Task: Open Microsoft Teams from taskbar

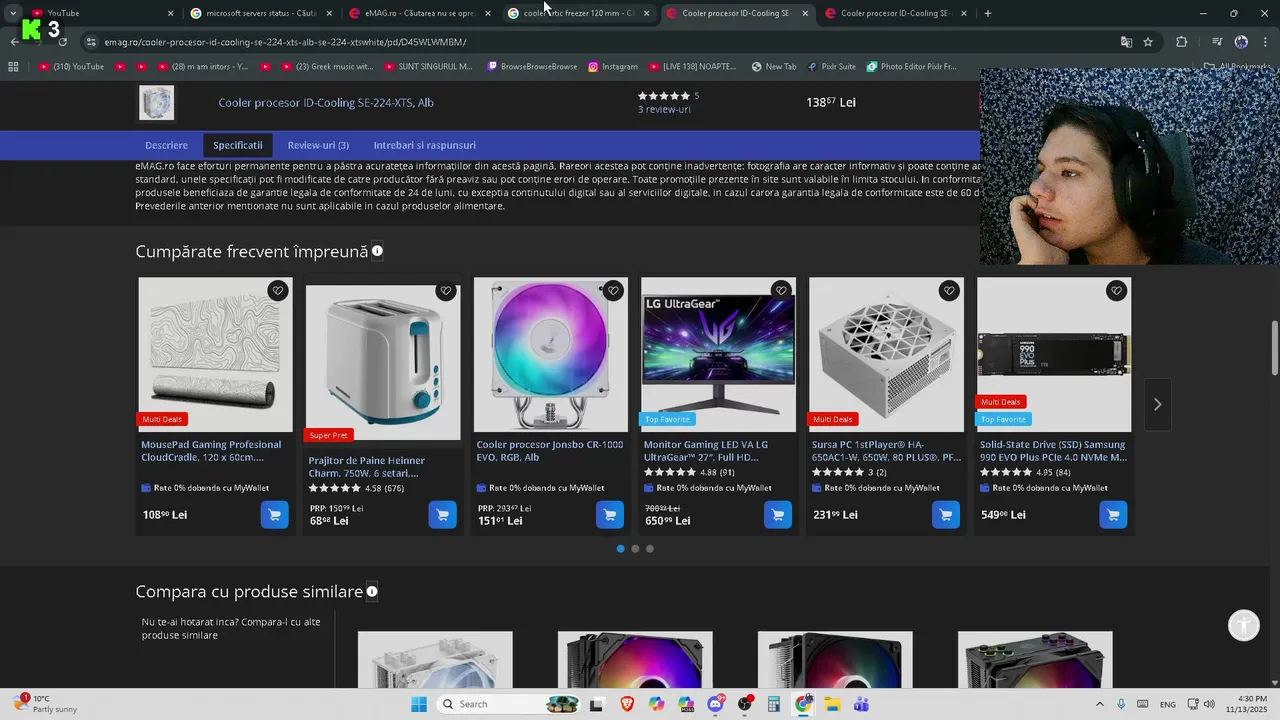Action: tap(861, 704)
